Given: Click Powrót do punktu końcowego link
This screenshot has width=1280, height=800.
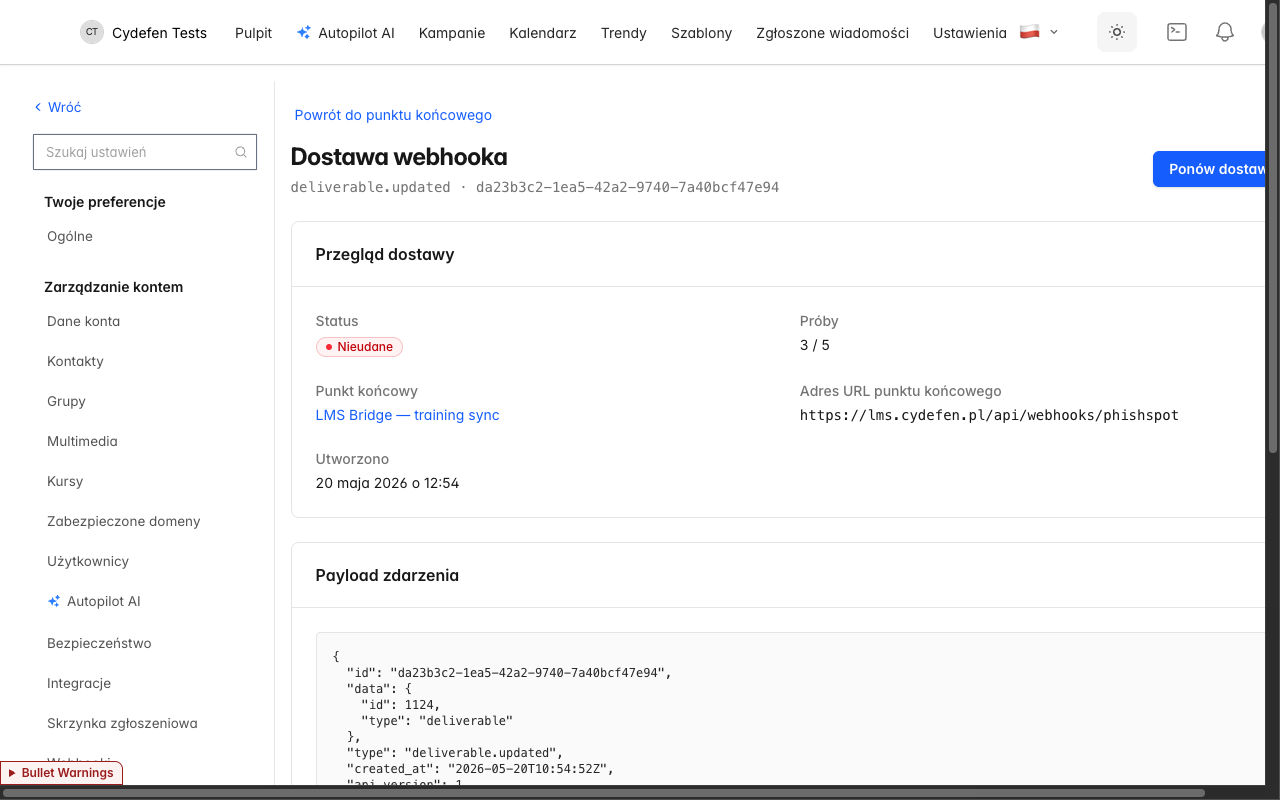Looking at the screenshot, I should (x=393, y=115).
